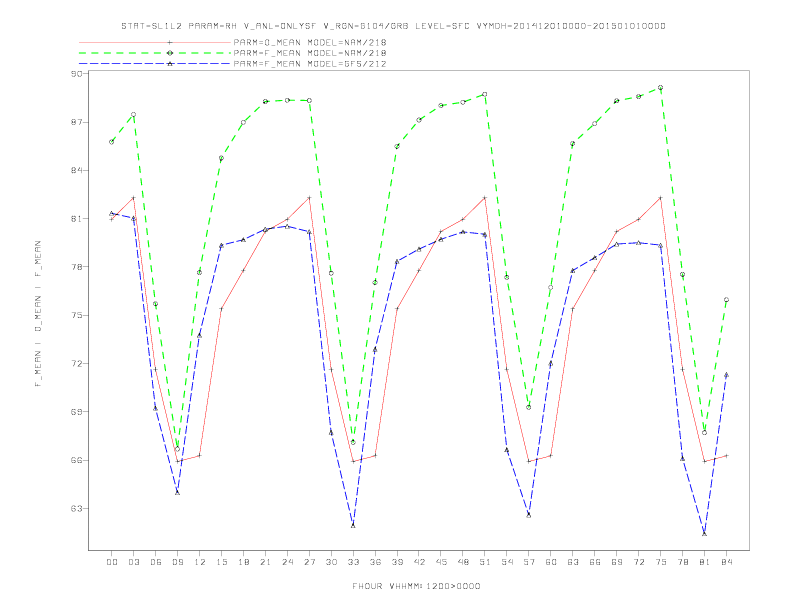Screen dimensions: 792x612
Task: Click x-axis forecast hour label 66
Action: [595, 562]
